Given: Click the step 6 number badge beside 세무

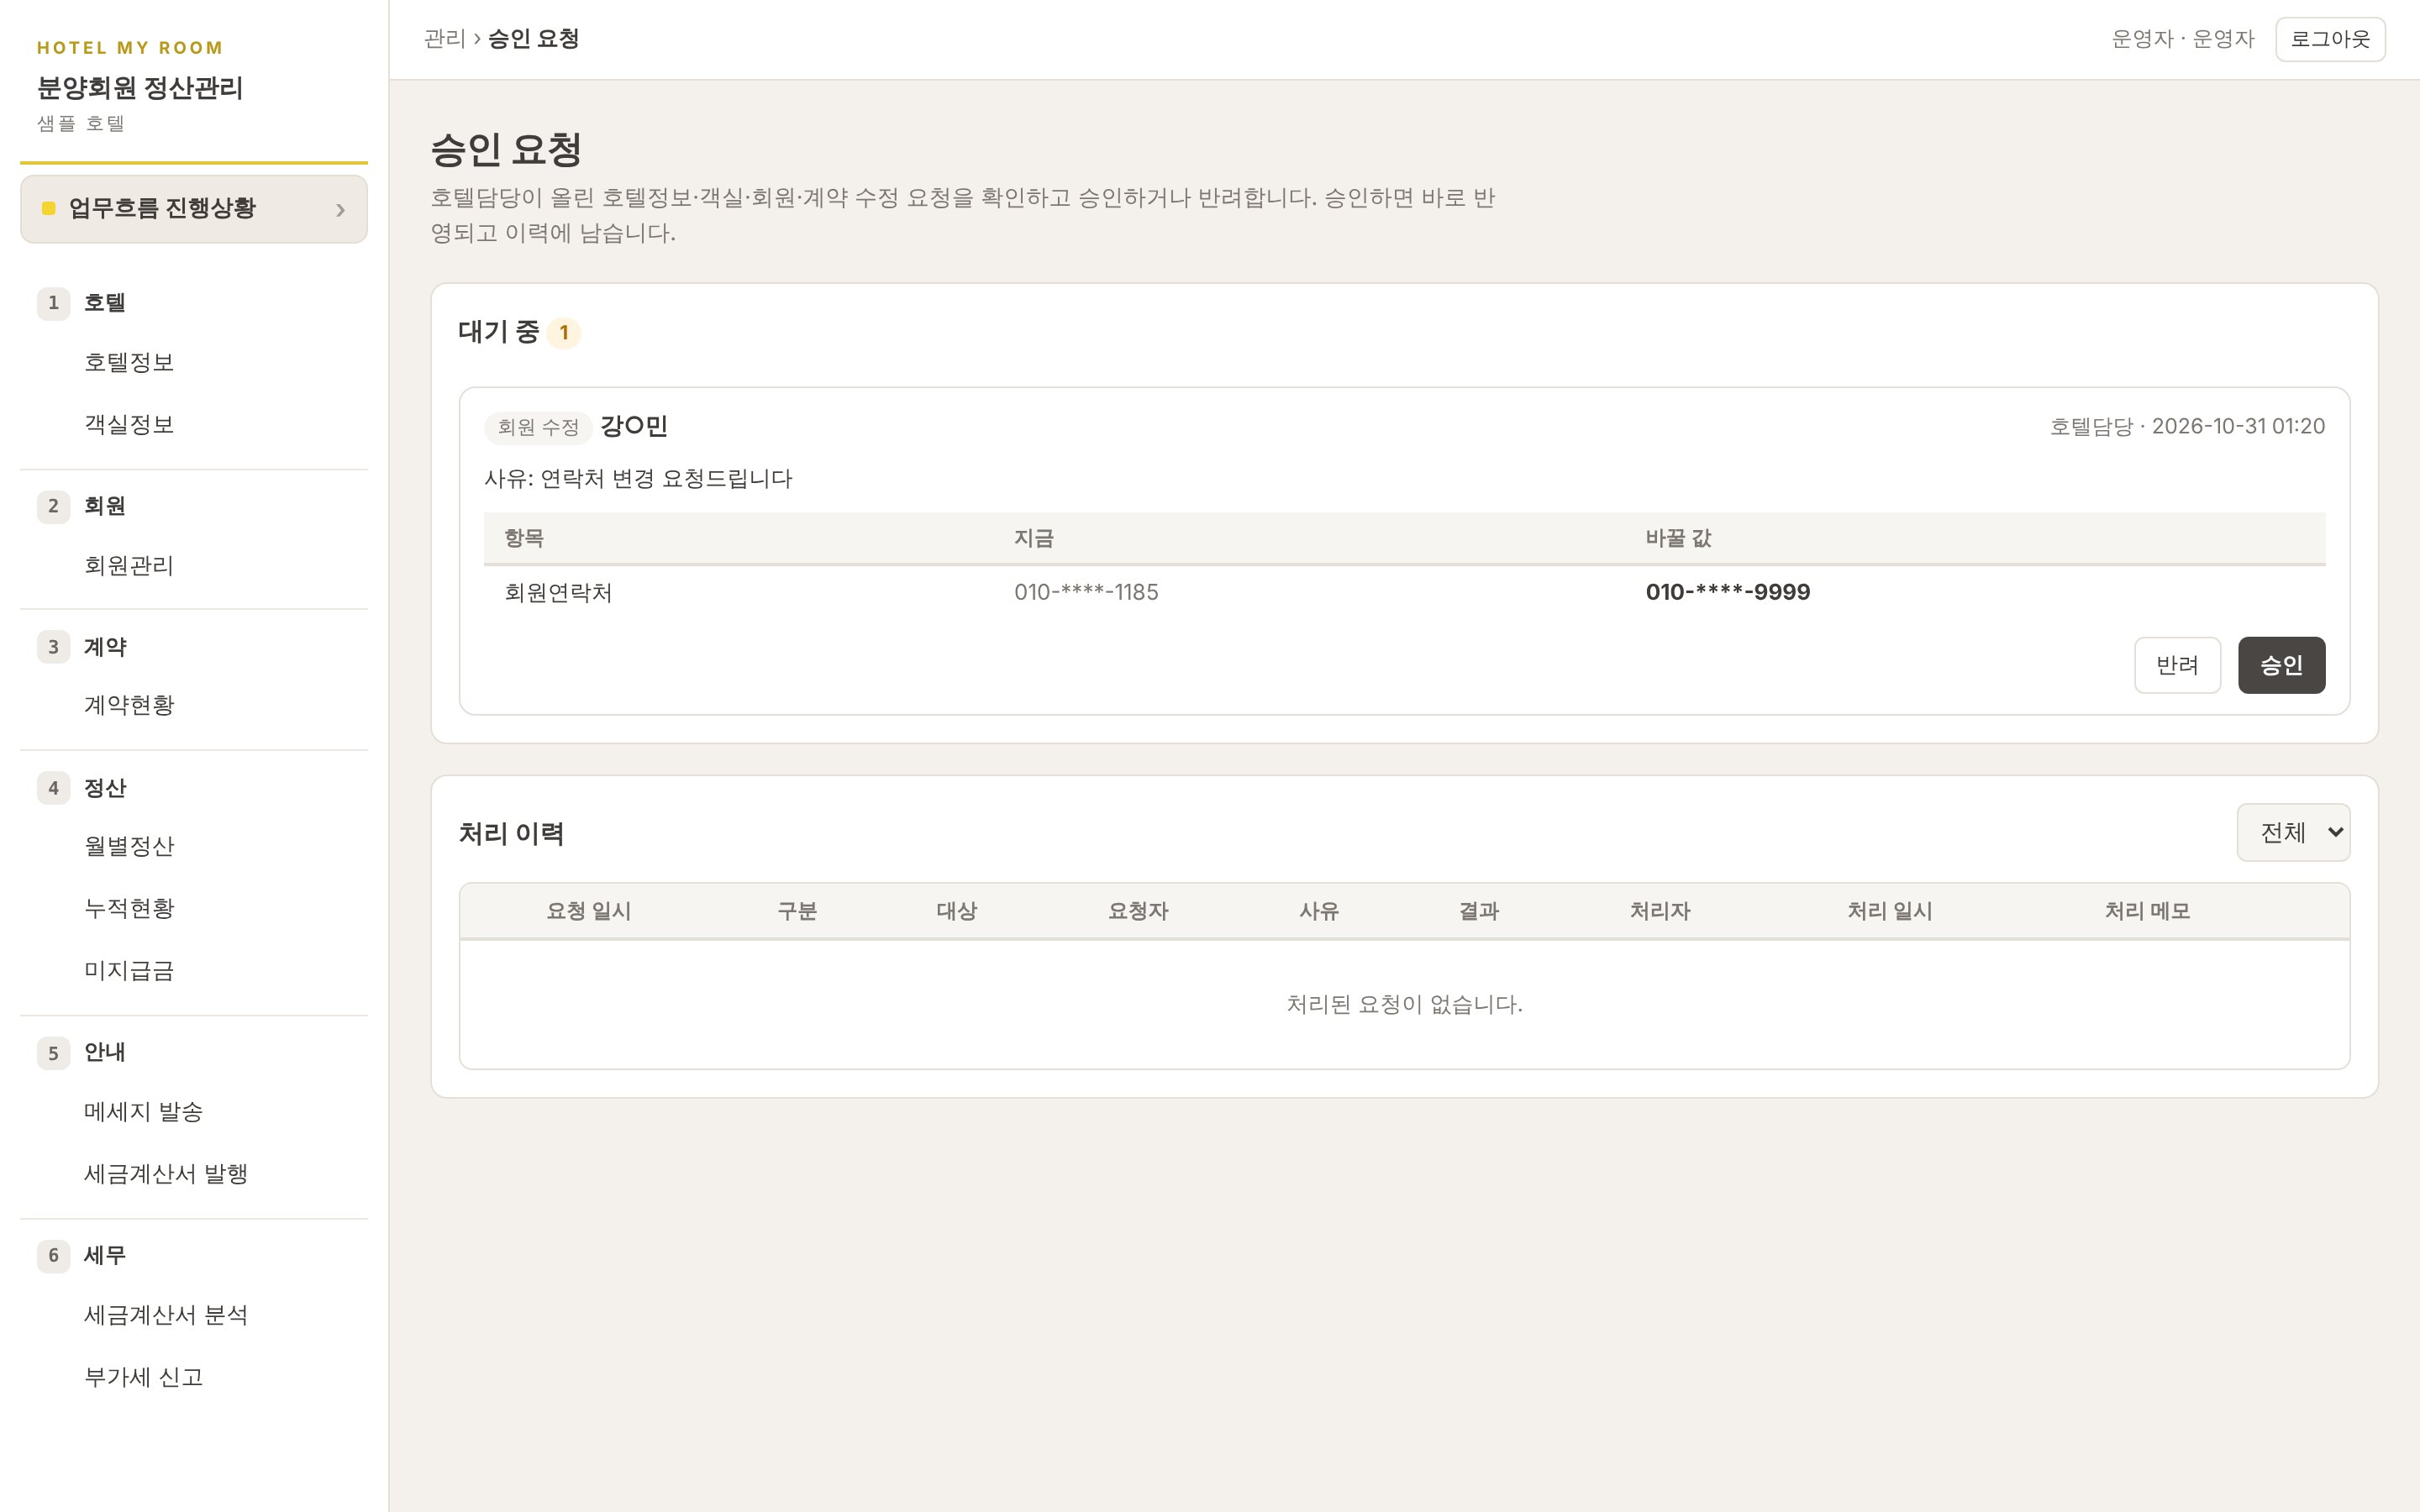Looking at the screenshot, I should [x=54, y=1255].
